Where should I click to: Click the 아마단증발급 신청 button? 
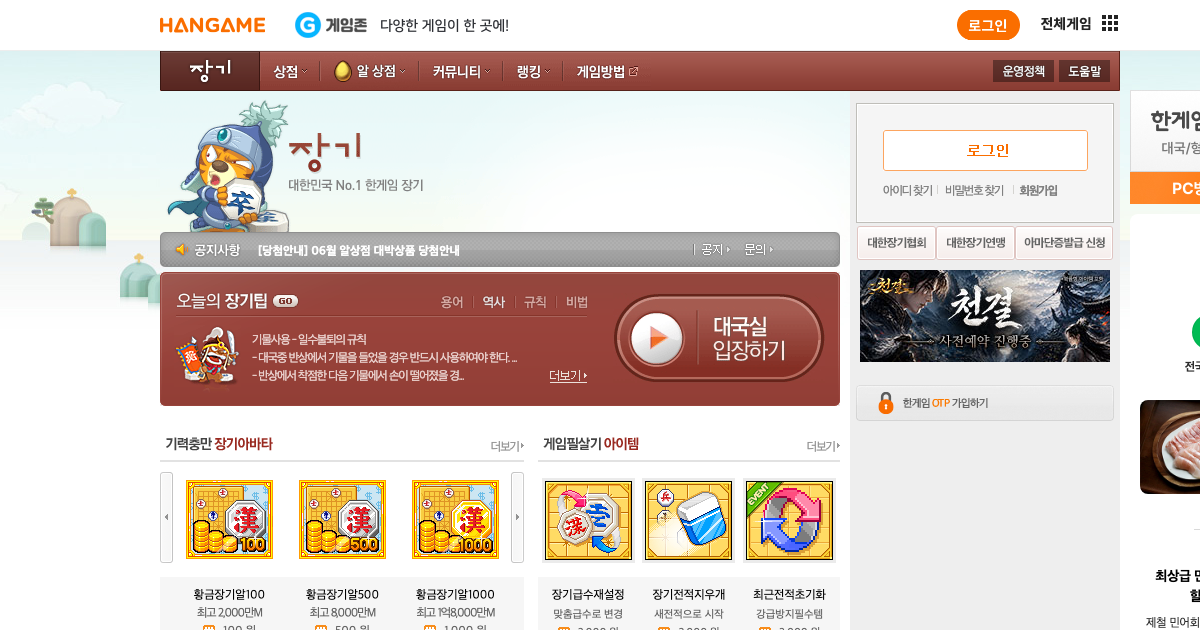coord(1064,243)
